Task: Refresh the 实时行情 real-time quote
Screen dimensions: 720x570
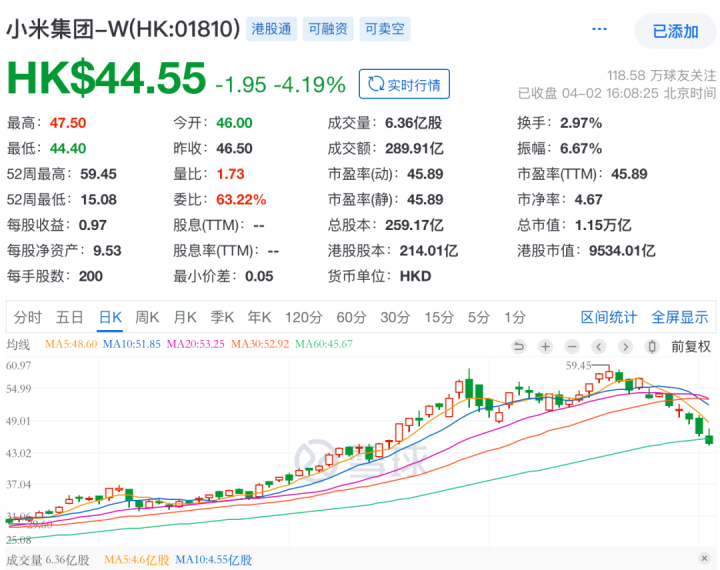Action: (x=404, y=84)
